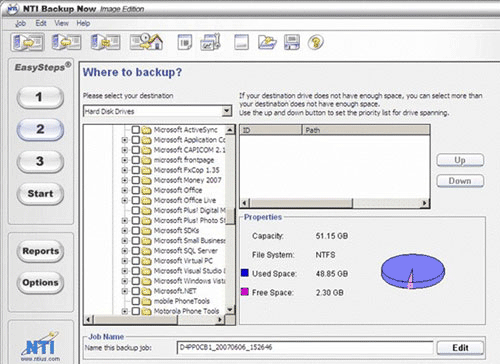Click the first backup toolbar icon
The height and width of the screenshot is (364, 500).
28,42
